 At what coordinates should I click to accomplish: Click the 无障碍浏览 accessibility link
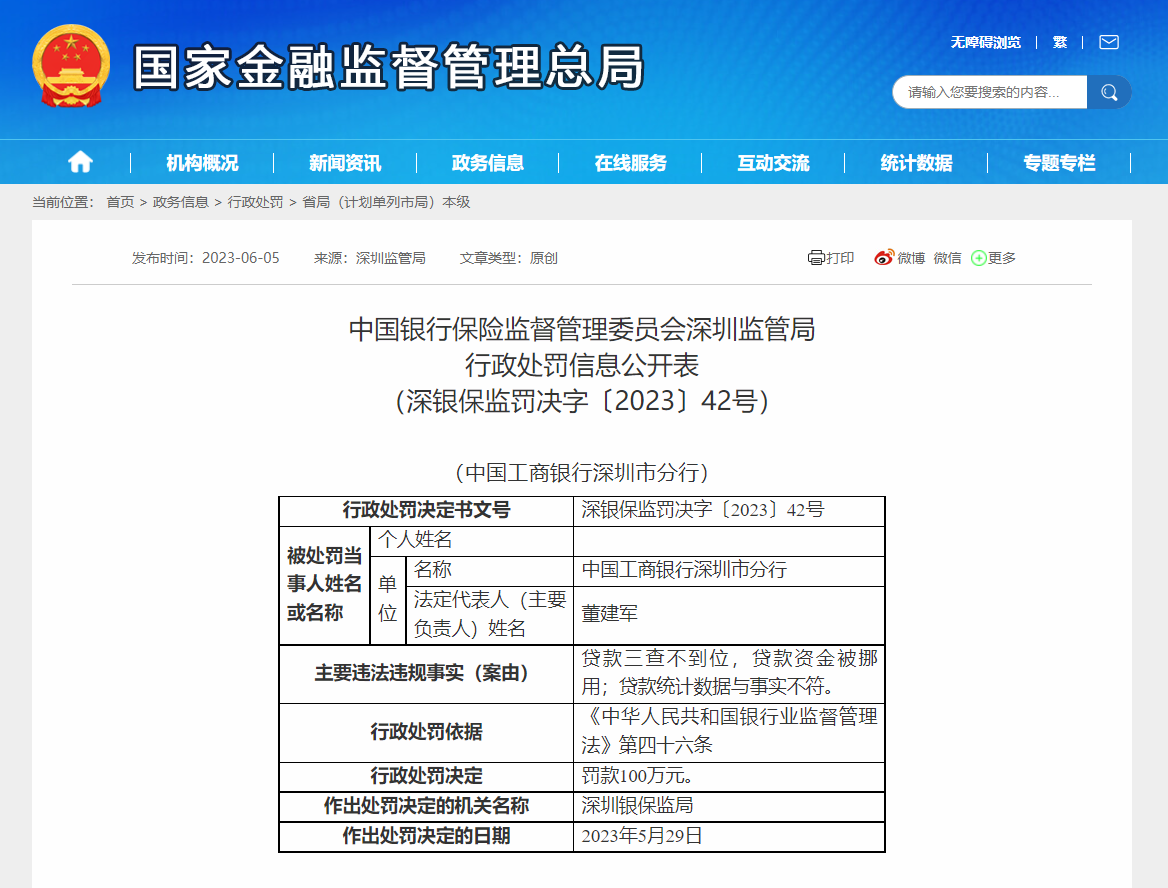click(986, 42)
